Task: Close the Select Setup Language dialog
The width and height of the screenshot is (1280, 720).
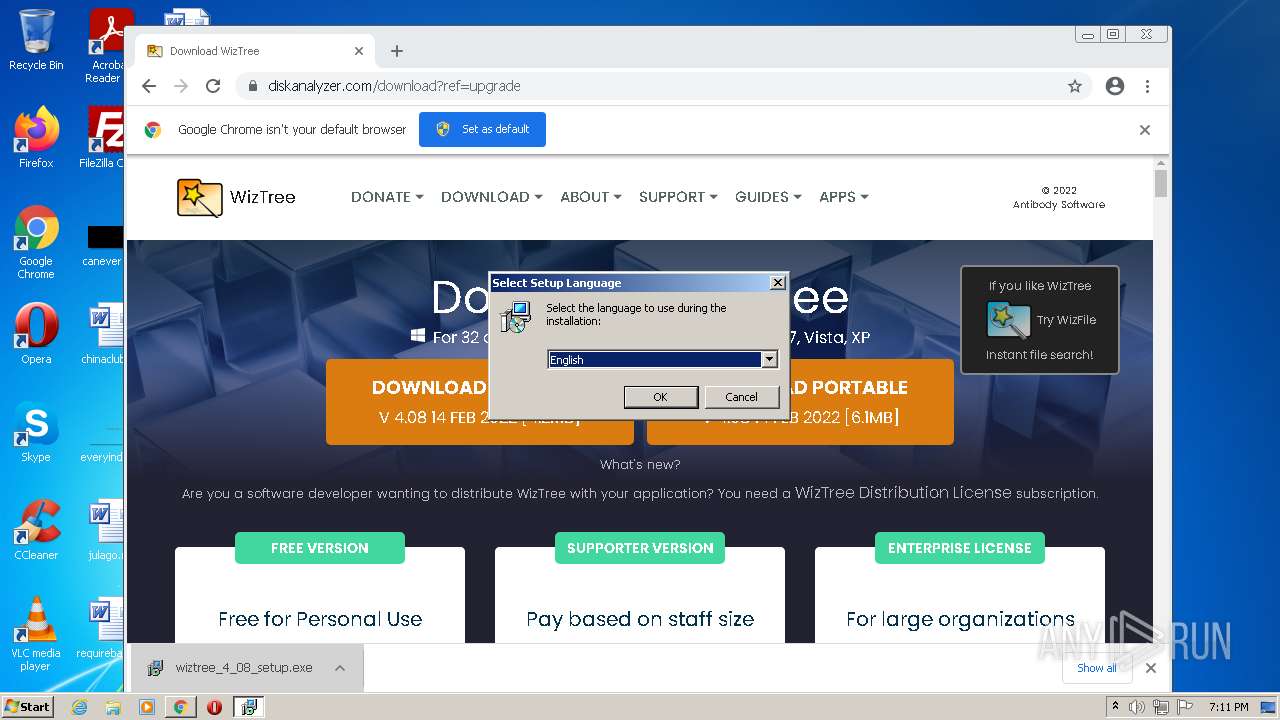Action: (x=777, y=283)
